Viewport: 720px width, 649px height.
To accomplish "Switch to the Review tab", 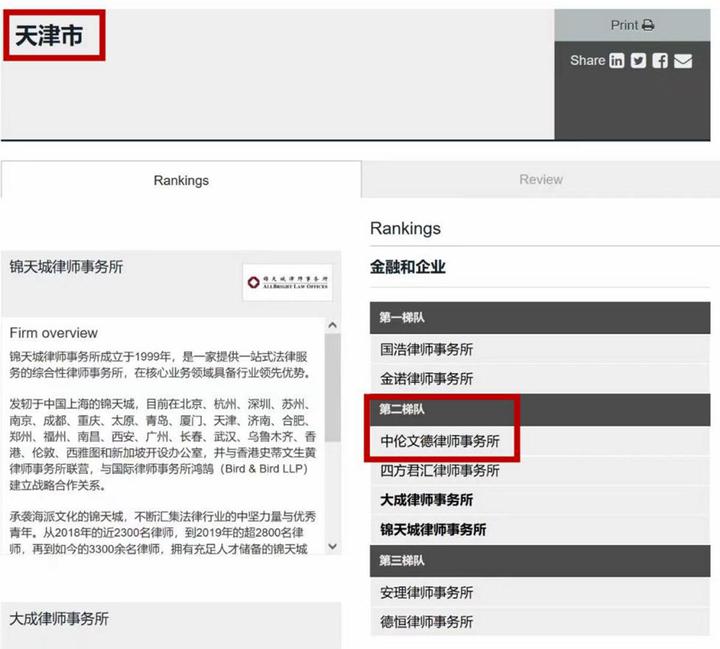I will point(540,179).
